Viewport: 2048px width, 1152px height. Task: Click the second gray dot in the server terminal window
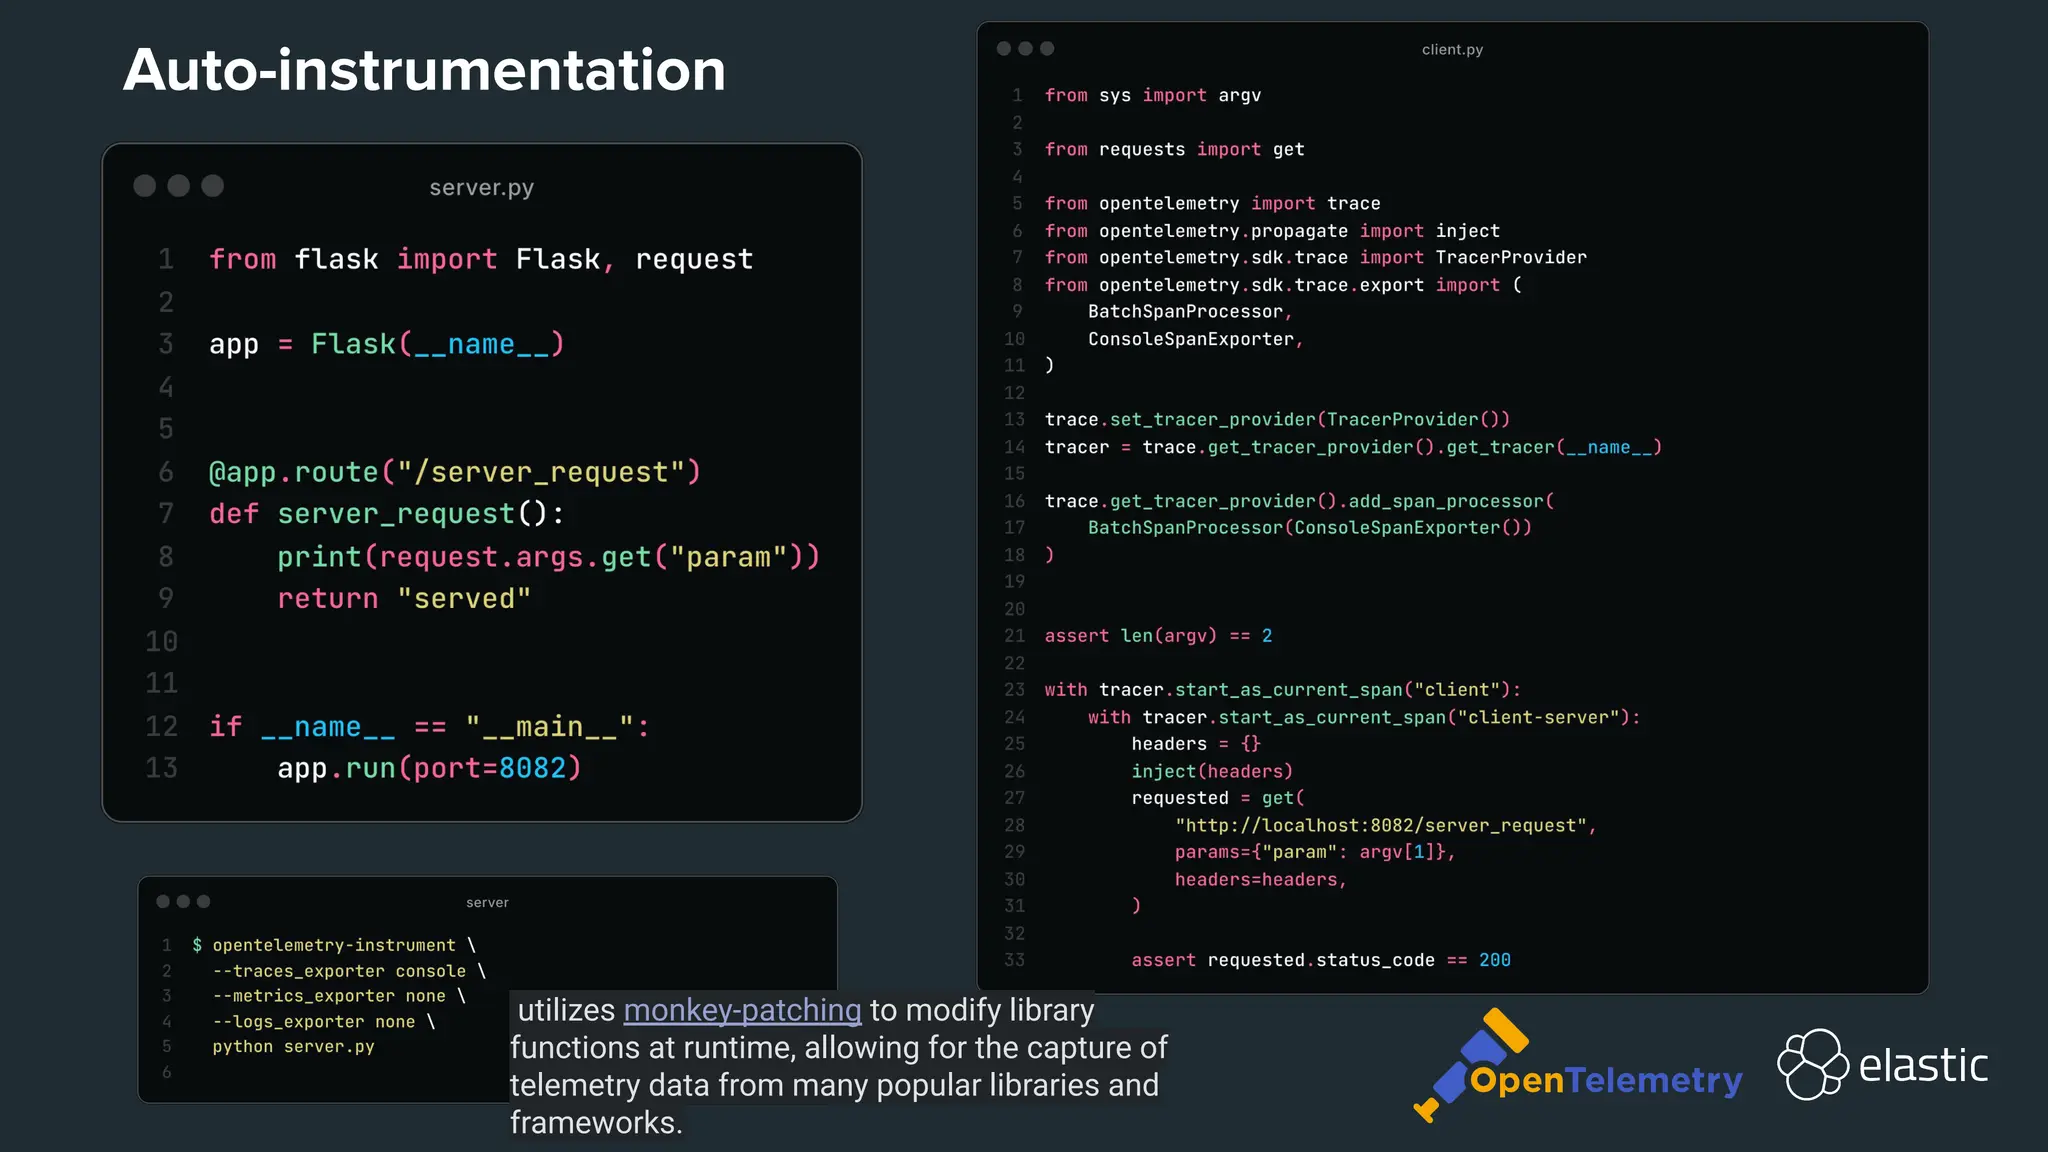[183, 901]
